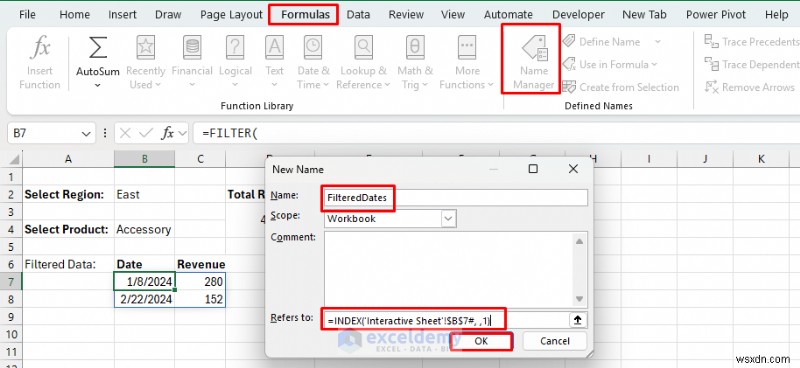Expand the formula bar fx dropdown chevron

pyautogui.click(x=183, y=134)
